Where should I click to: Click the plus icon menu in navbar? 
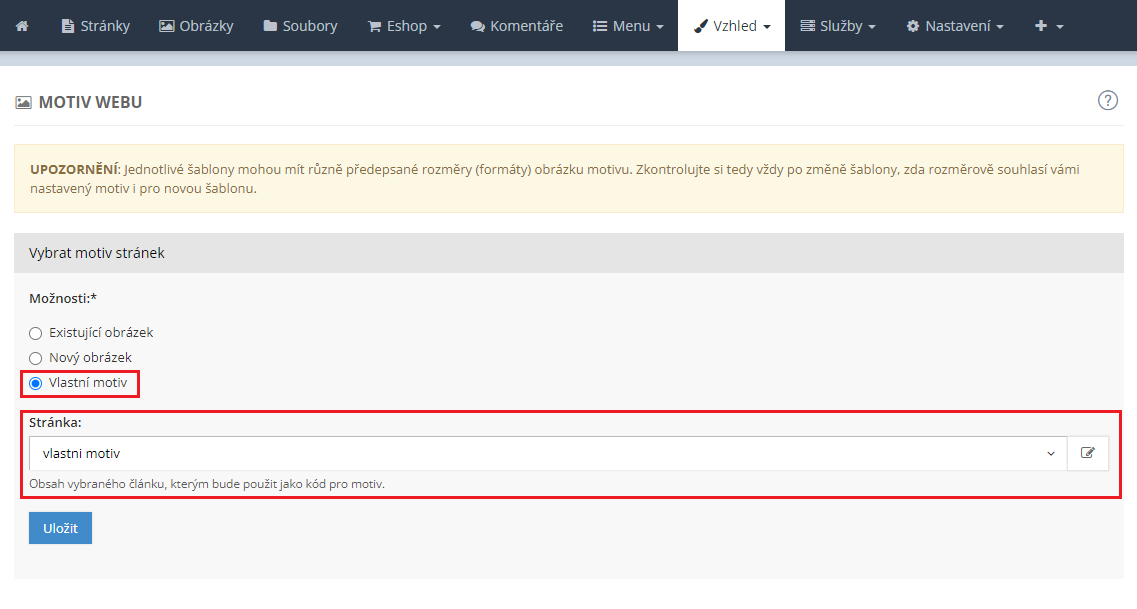(x=1048, y=26)
